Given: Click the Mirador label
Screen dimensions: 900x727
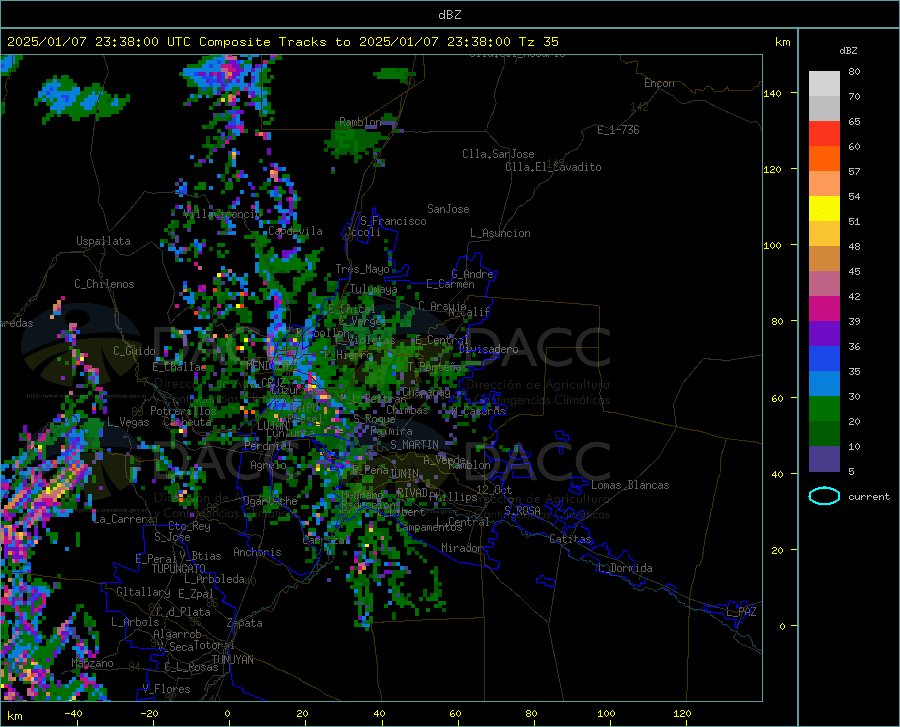Looking at the screenshot, I should (x=462, y=548).
